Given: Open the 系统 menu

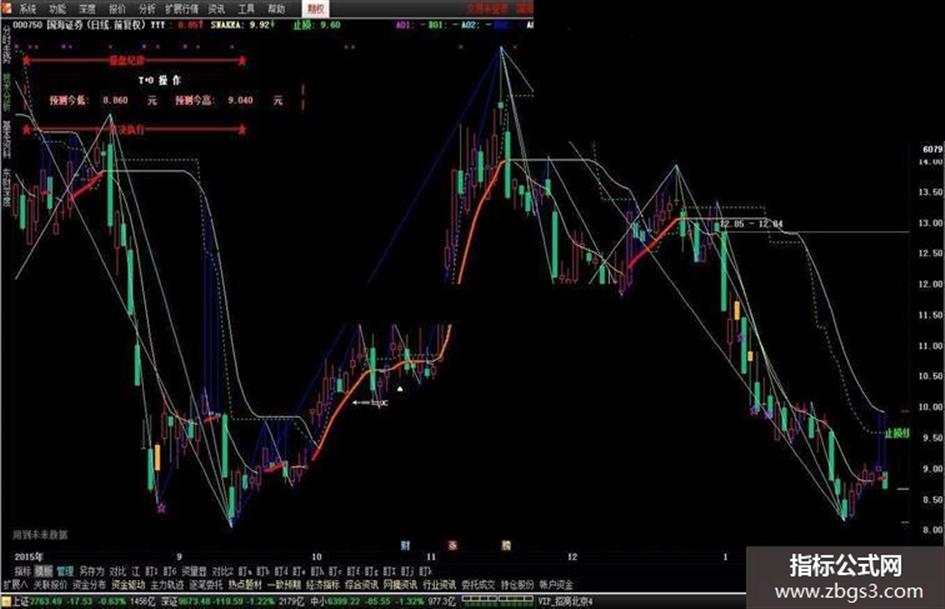Looking at the screenshot, I should coord(27,9).
